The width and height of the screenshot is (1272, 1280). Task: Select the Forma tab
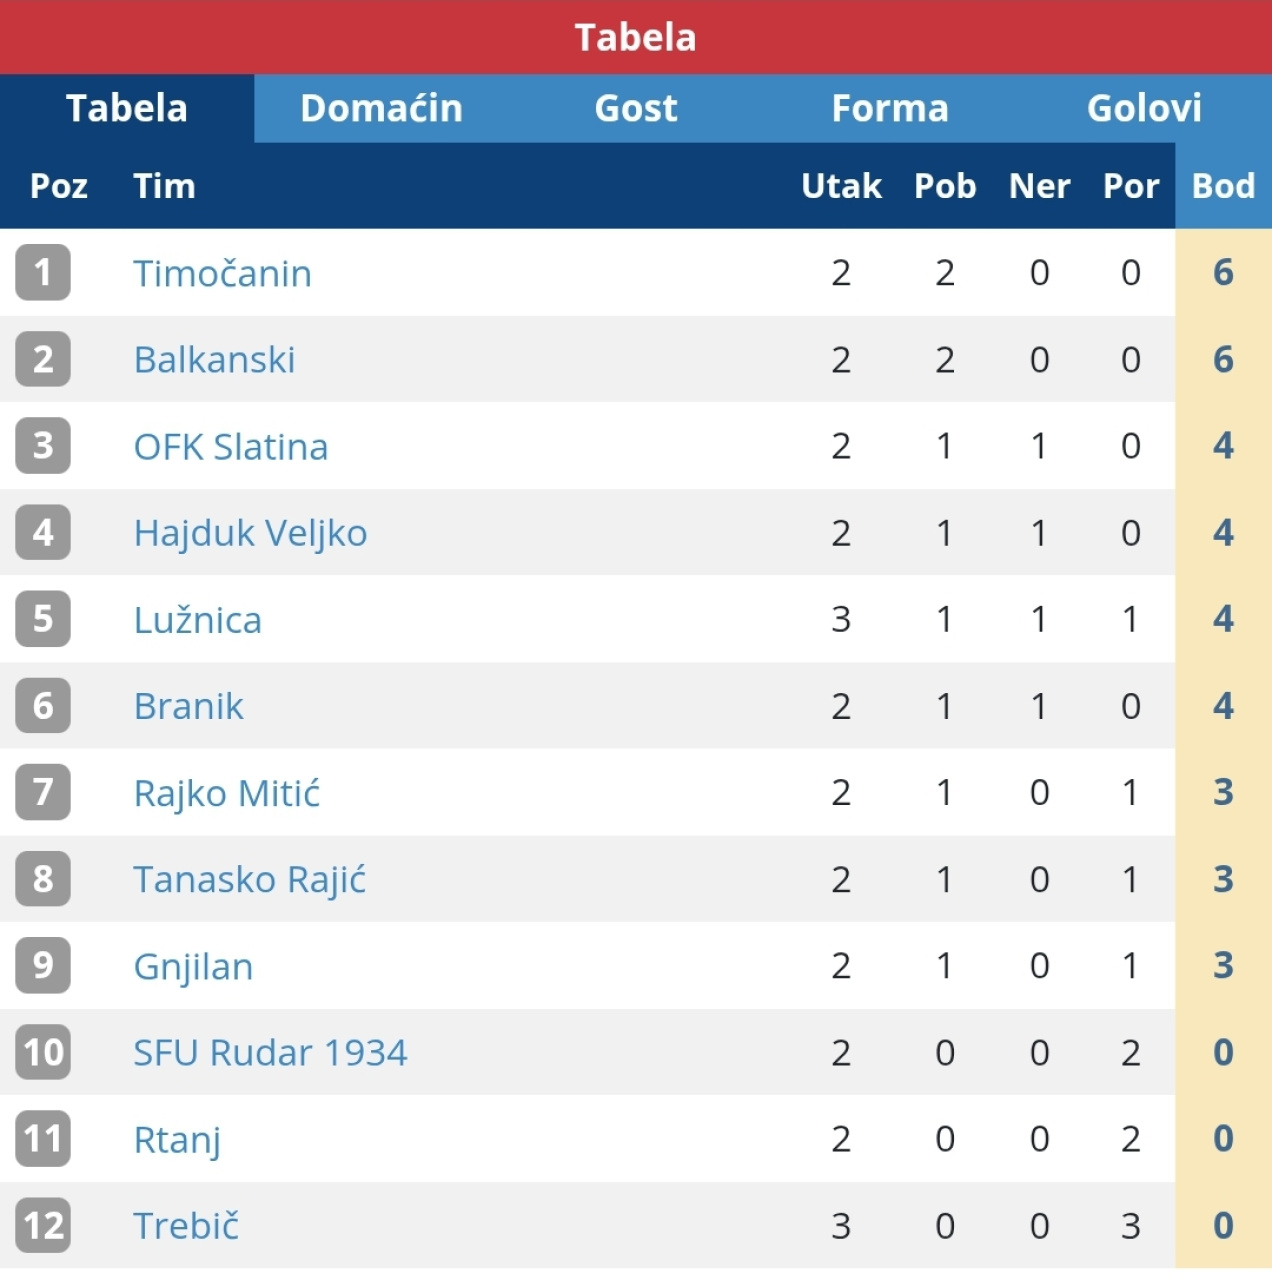(890, 108)
